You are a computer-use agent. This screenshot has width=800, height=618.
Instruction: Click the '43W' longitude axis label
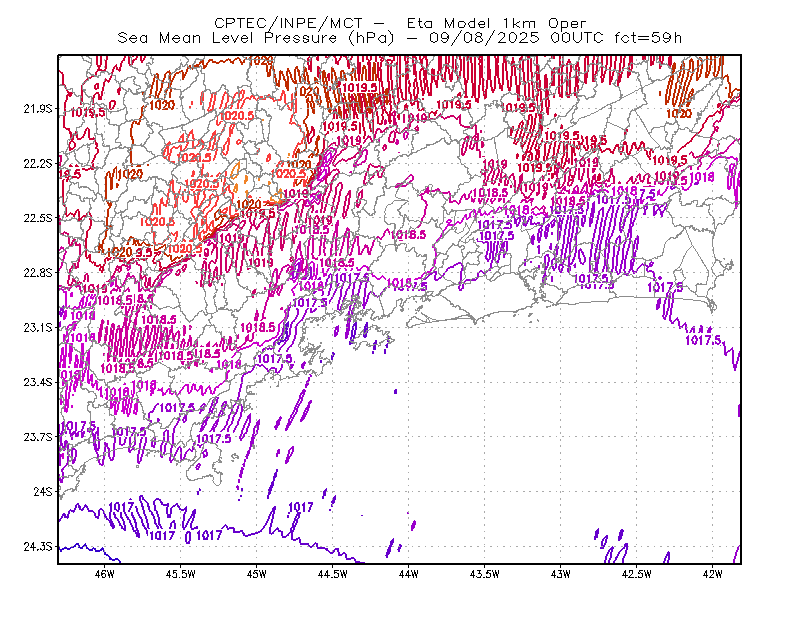click(x=561, y=574)
